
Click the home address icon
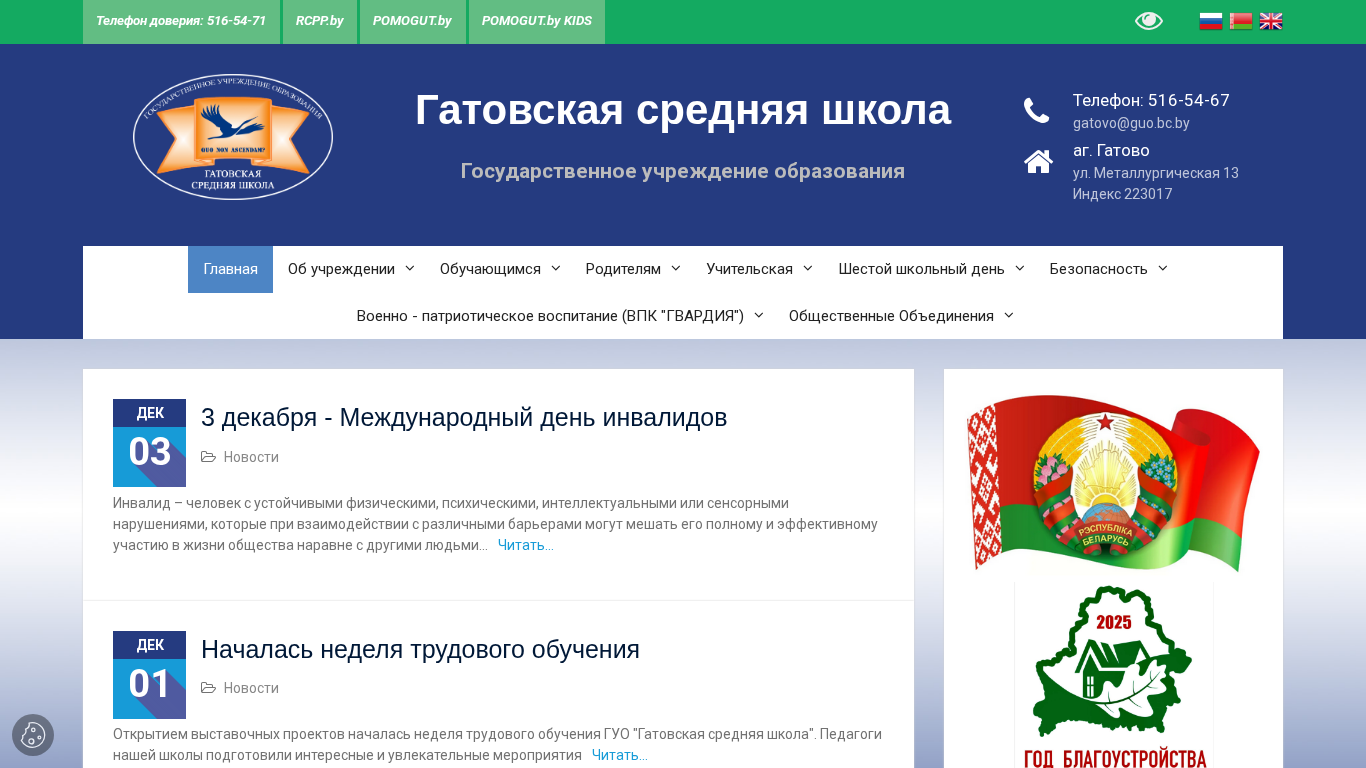1038,161
